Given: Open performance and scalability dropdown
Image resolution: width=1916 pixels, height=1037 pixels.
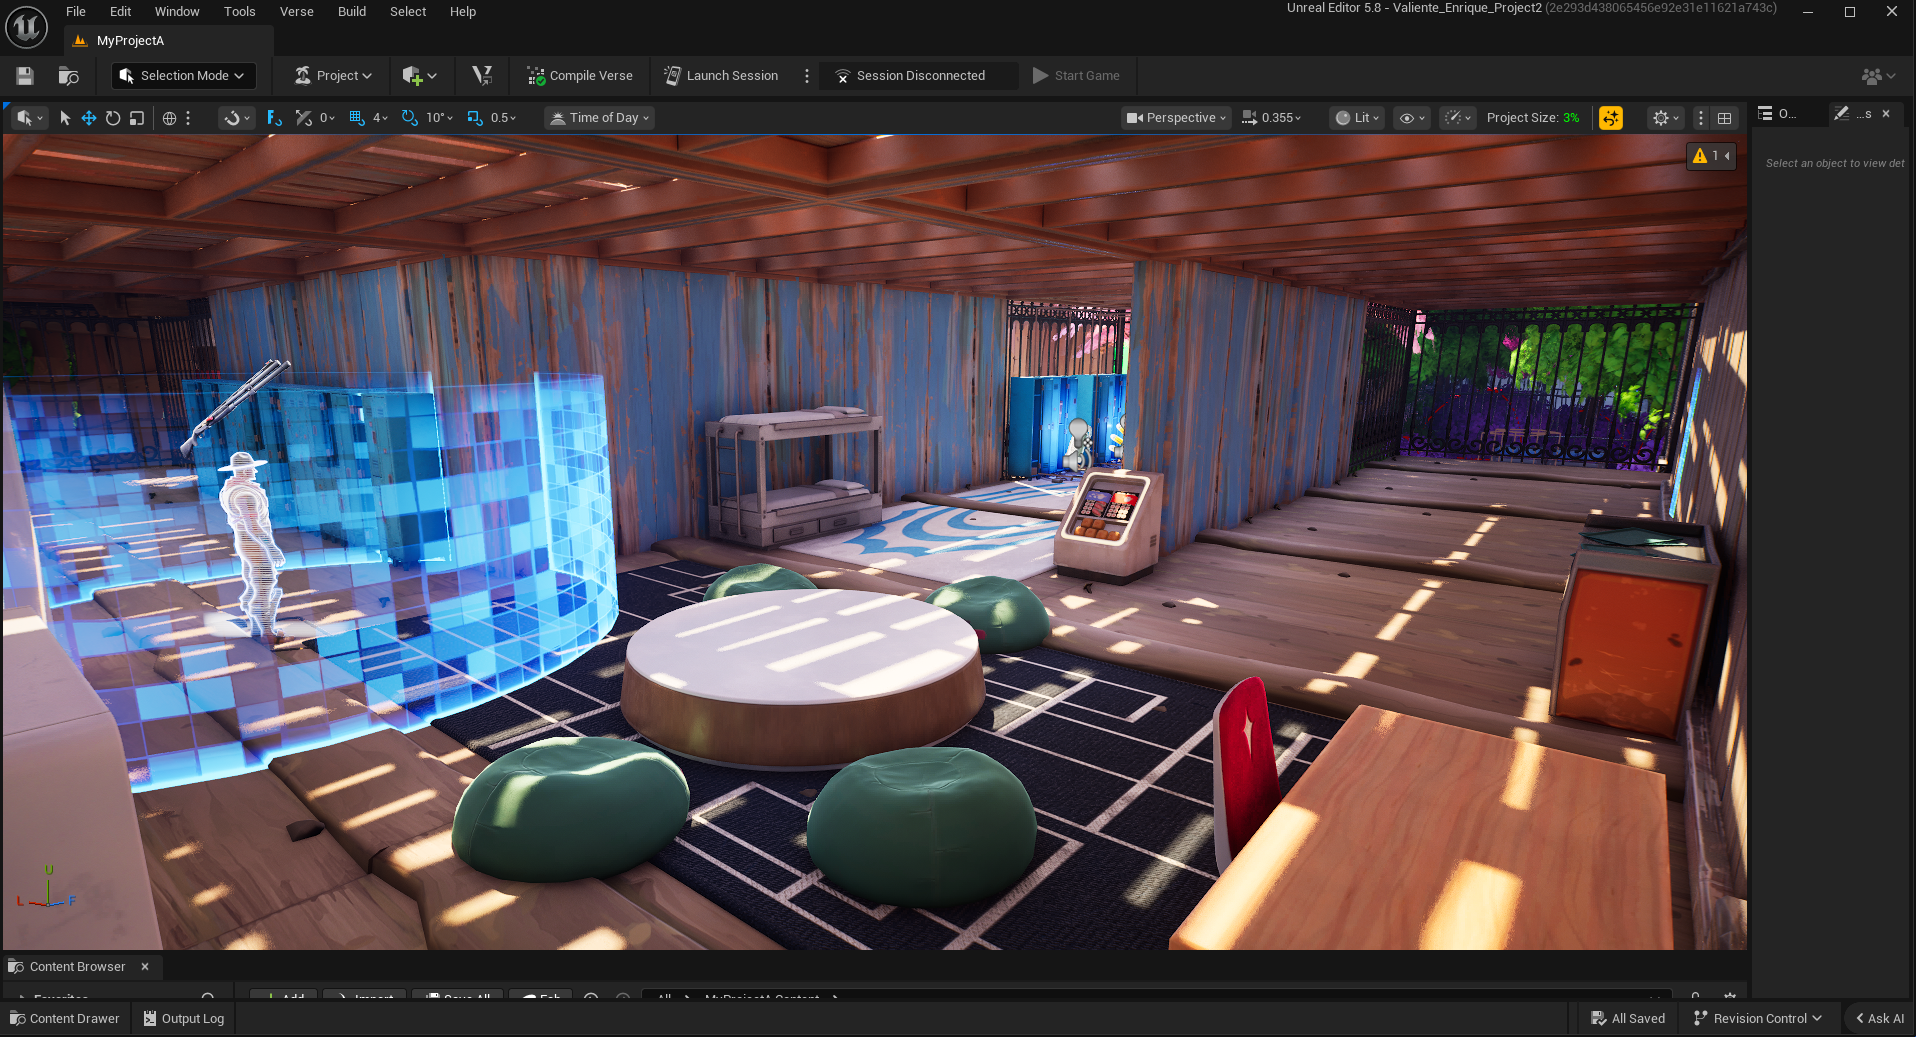Looking at the screenshot, I should click(x=1458, y=118).
